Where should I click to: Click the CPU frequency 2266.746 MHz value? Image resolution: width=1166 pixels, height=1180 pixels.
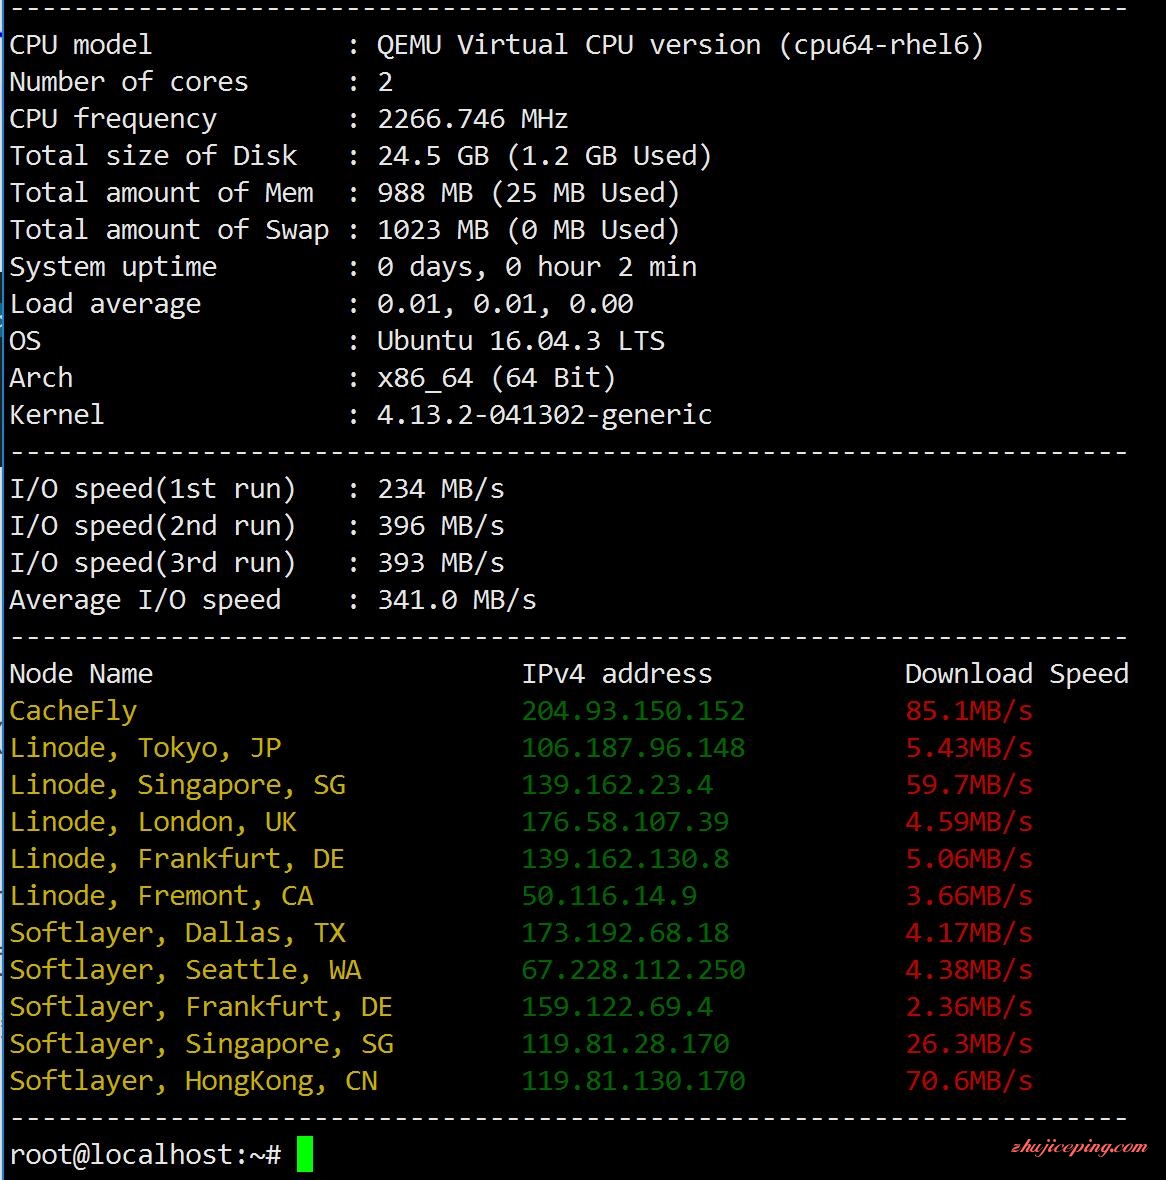473,119
